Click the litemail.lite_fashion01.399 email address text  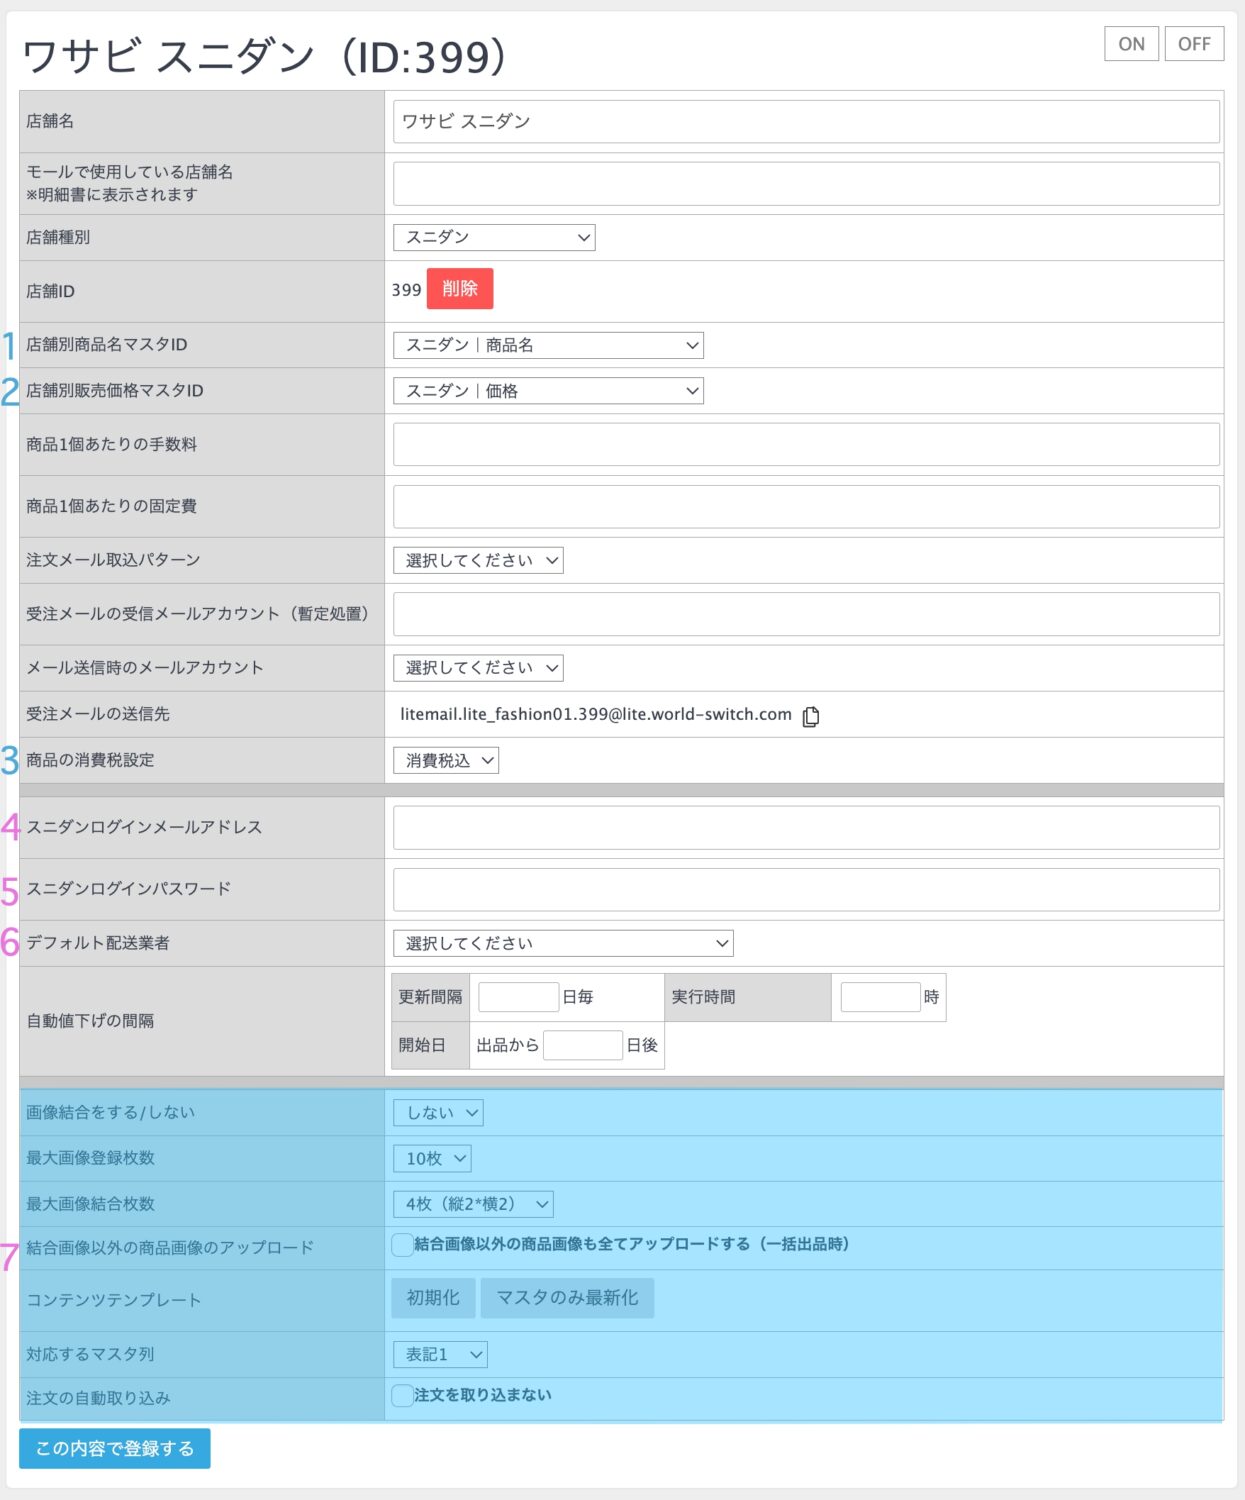pyautogui.click(x=596, y=714)
